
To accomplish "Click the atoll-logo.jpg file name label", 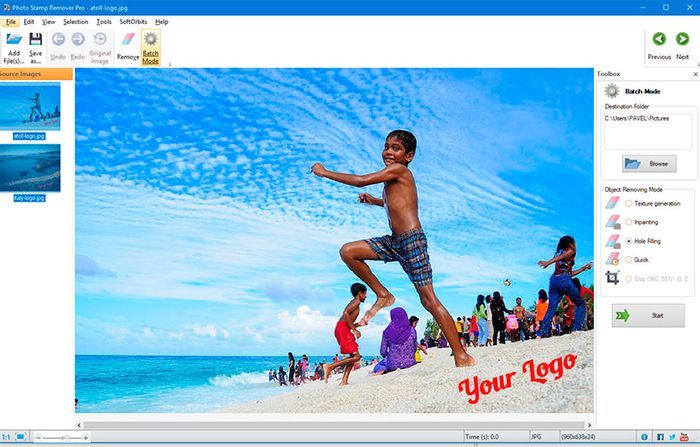I will pos(29,136).
